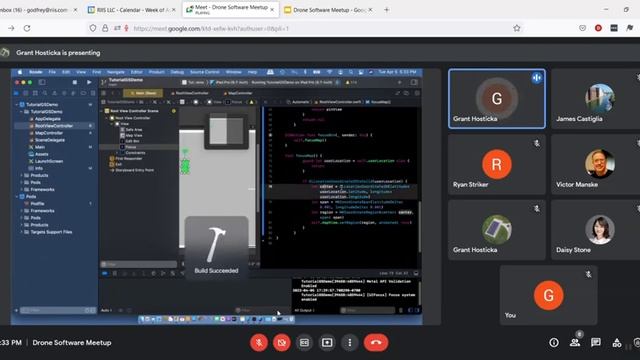Click the Xcode navigator filter field

pyautogui.click(x=57, y=311)
